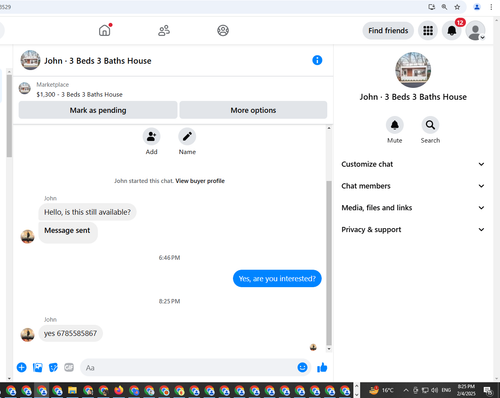This screenshot has width=500, height=398.
Task: Click the Marketplace listing thumbnail for $1,300 house
Action: pyautogui.click(x=25, y=88)
